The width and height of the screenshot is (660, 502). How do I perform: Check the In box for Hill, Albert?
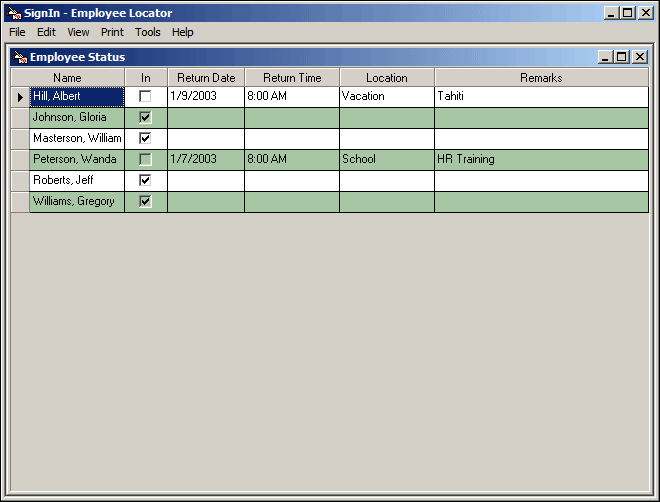tap(145, 96)
